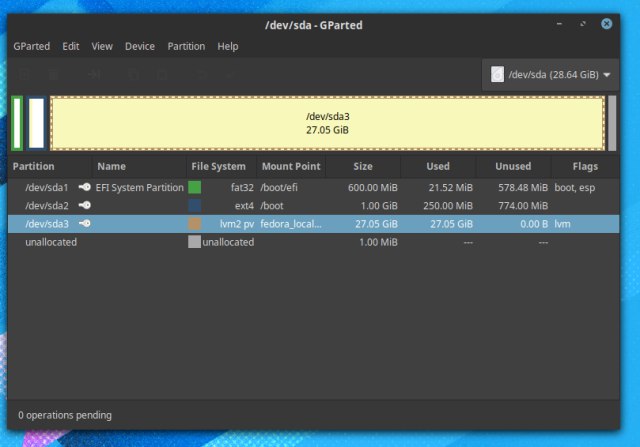Select the /dev/sda1 partition row
Viewport: 640px width, 447px height.
[313, 187]
